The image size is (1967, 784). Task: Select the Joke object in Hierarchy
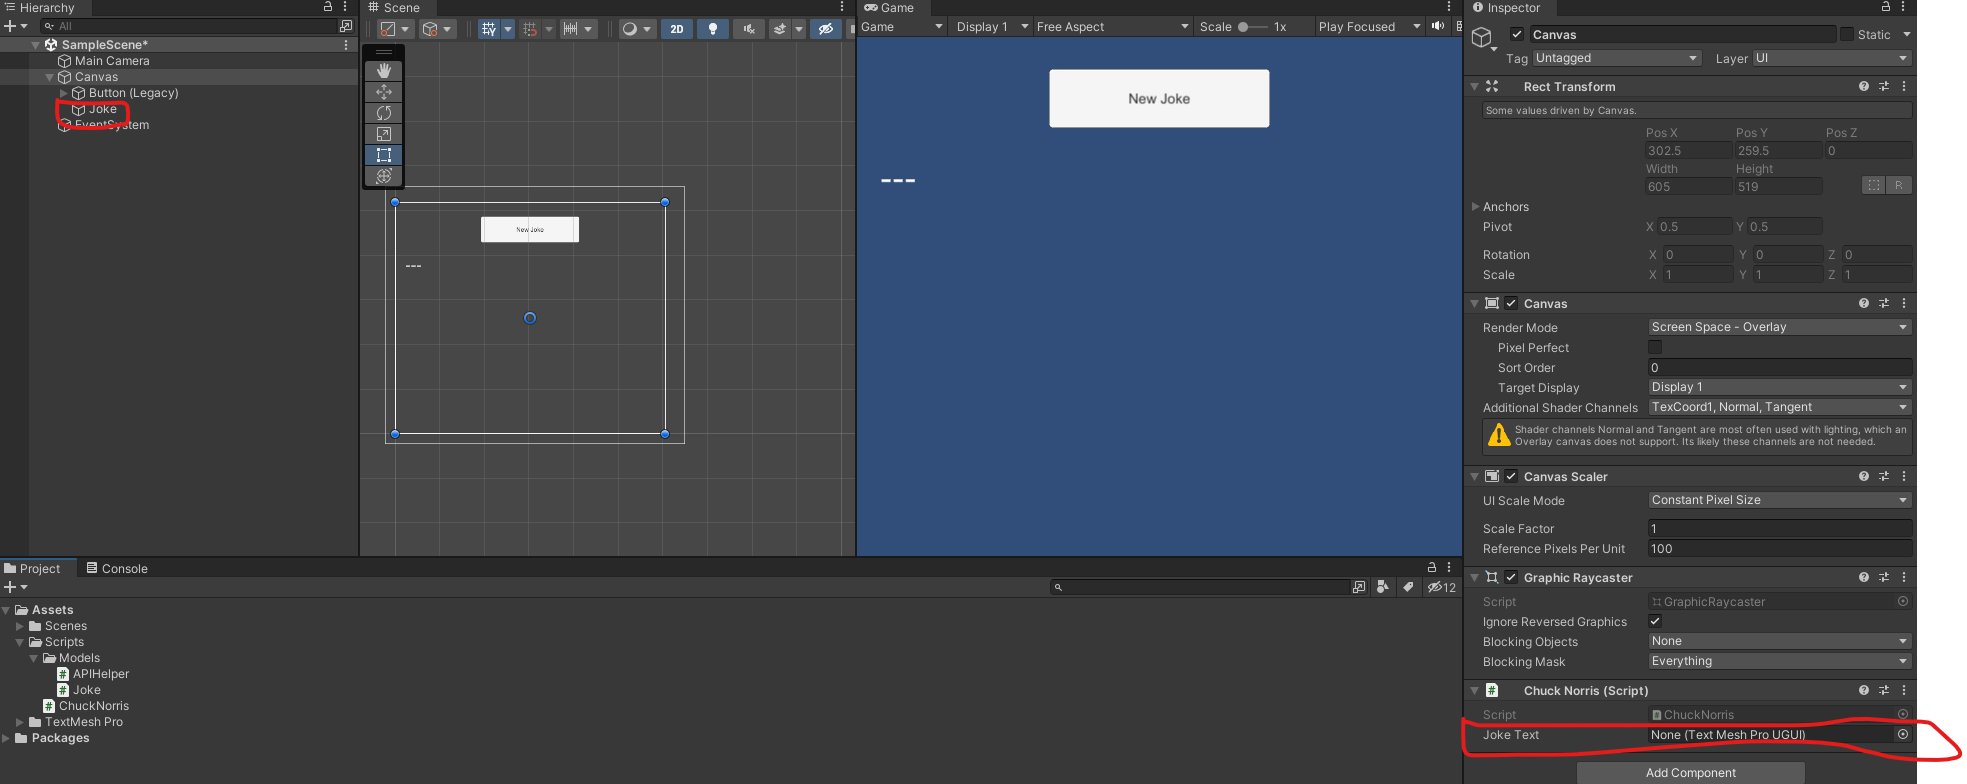point(103,110)
